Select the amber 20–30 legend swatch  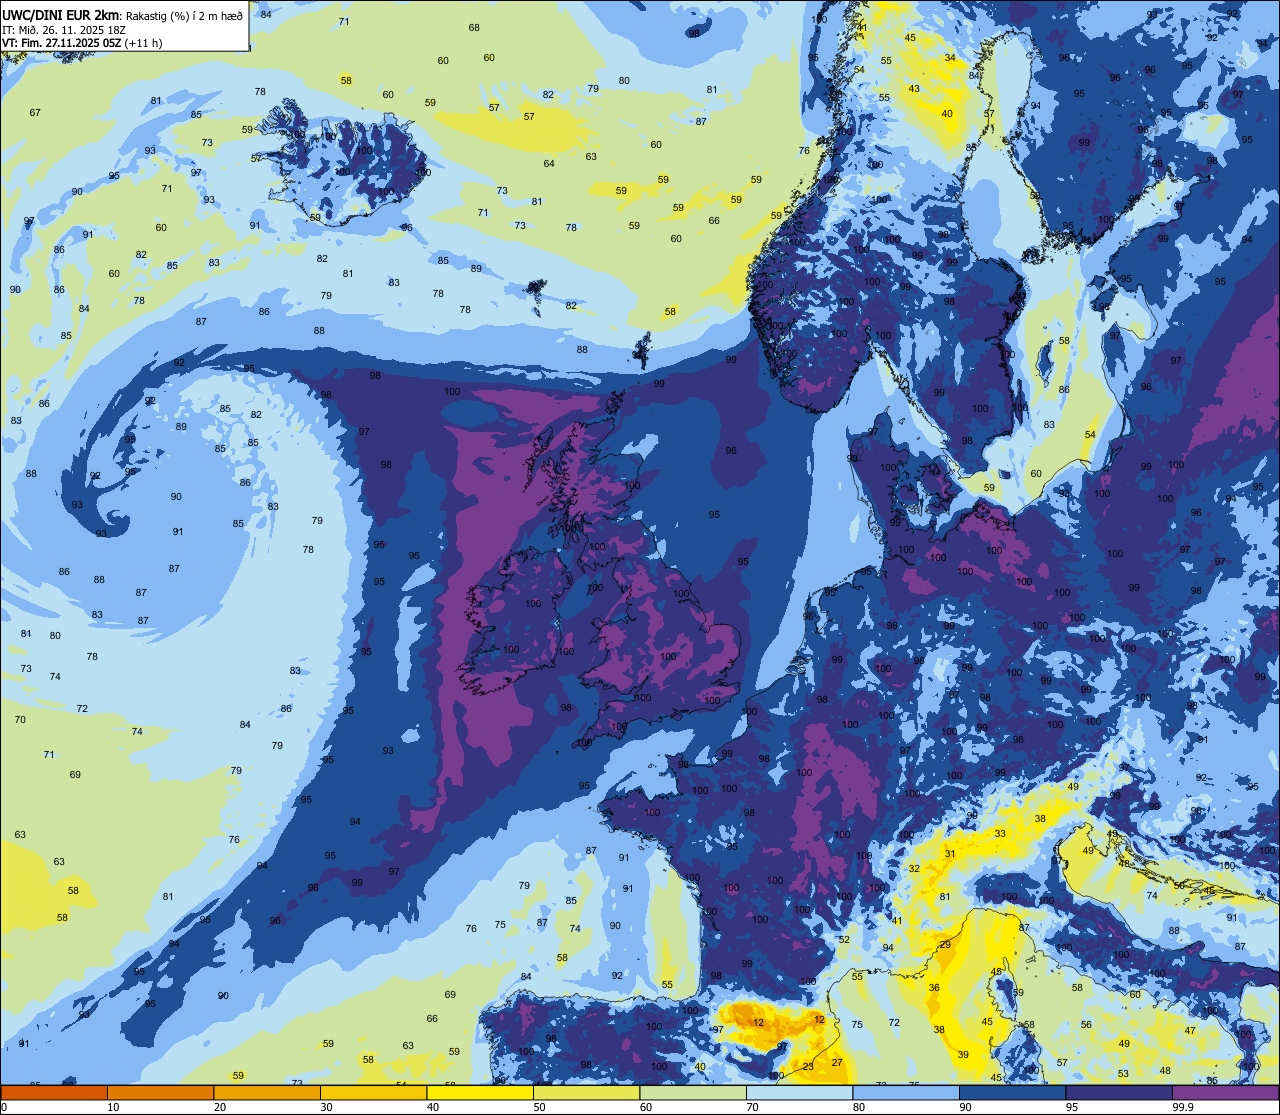click(x=267, y=1092)
